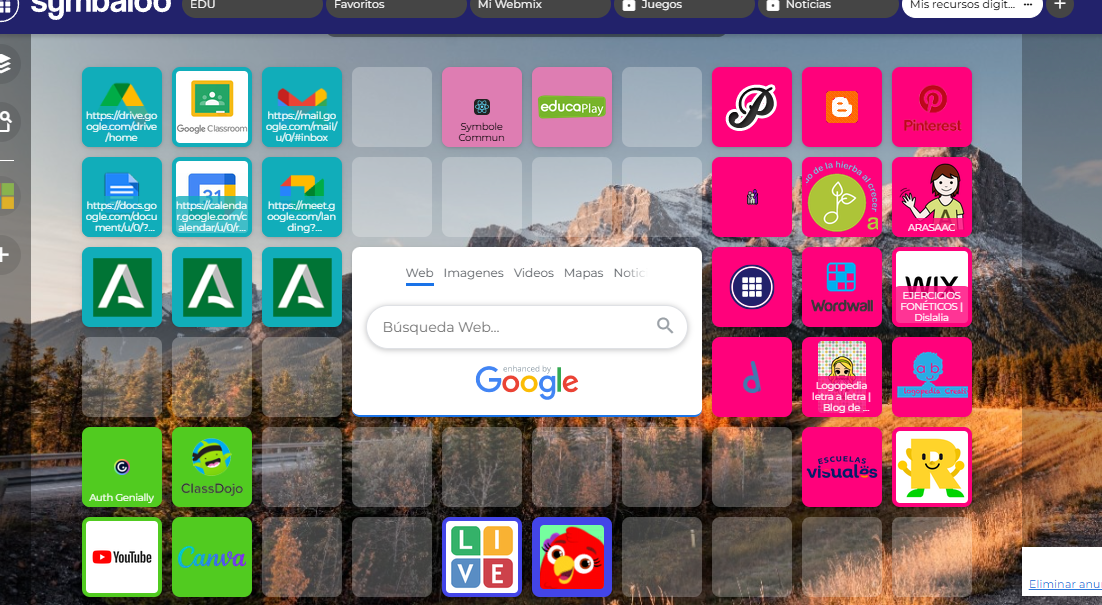Open the Symbole Commun tile
The width and height of the screenshot is (1102, 605).
click(x=481, y=107)
